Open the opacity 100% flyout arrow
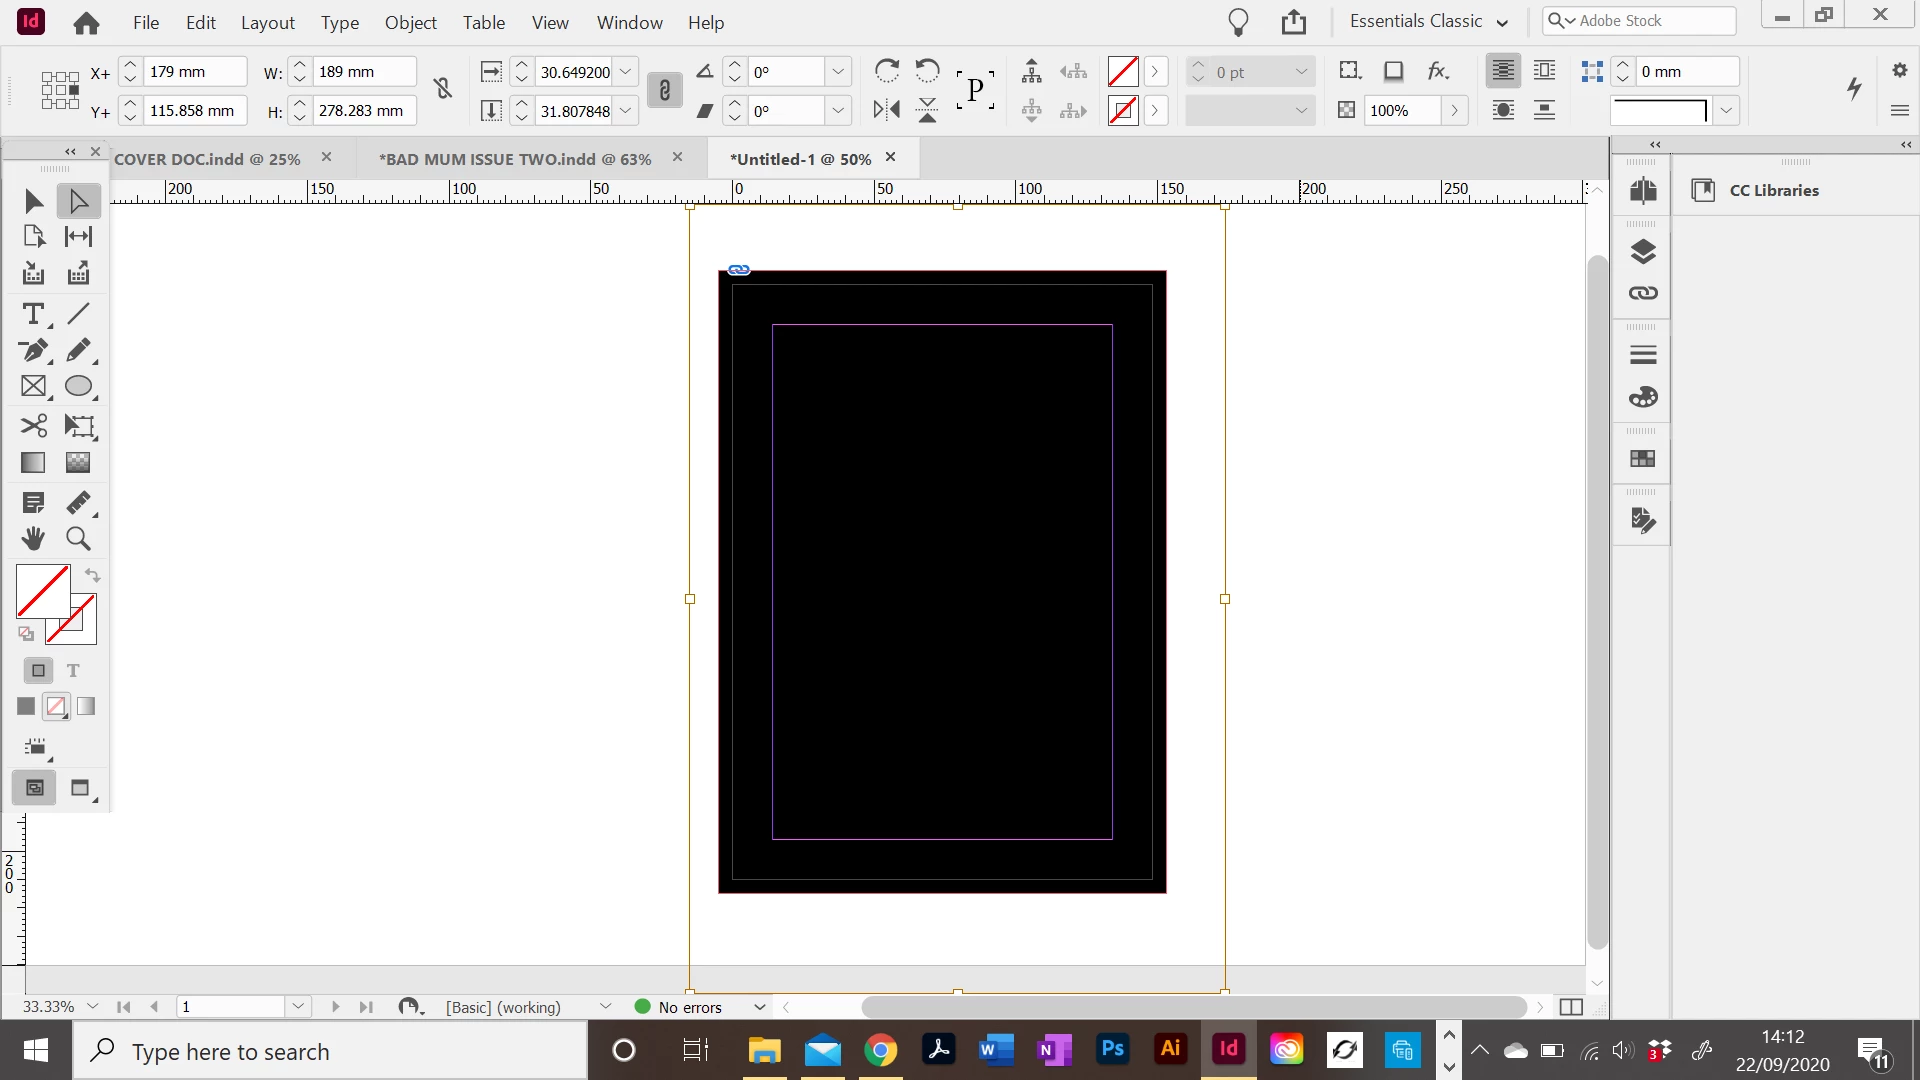The image size is (1920, 1080). coord(1455,111)
